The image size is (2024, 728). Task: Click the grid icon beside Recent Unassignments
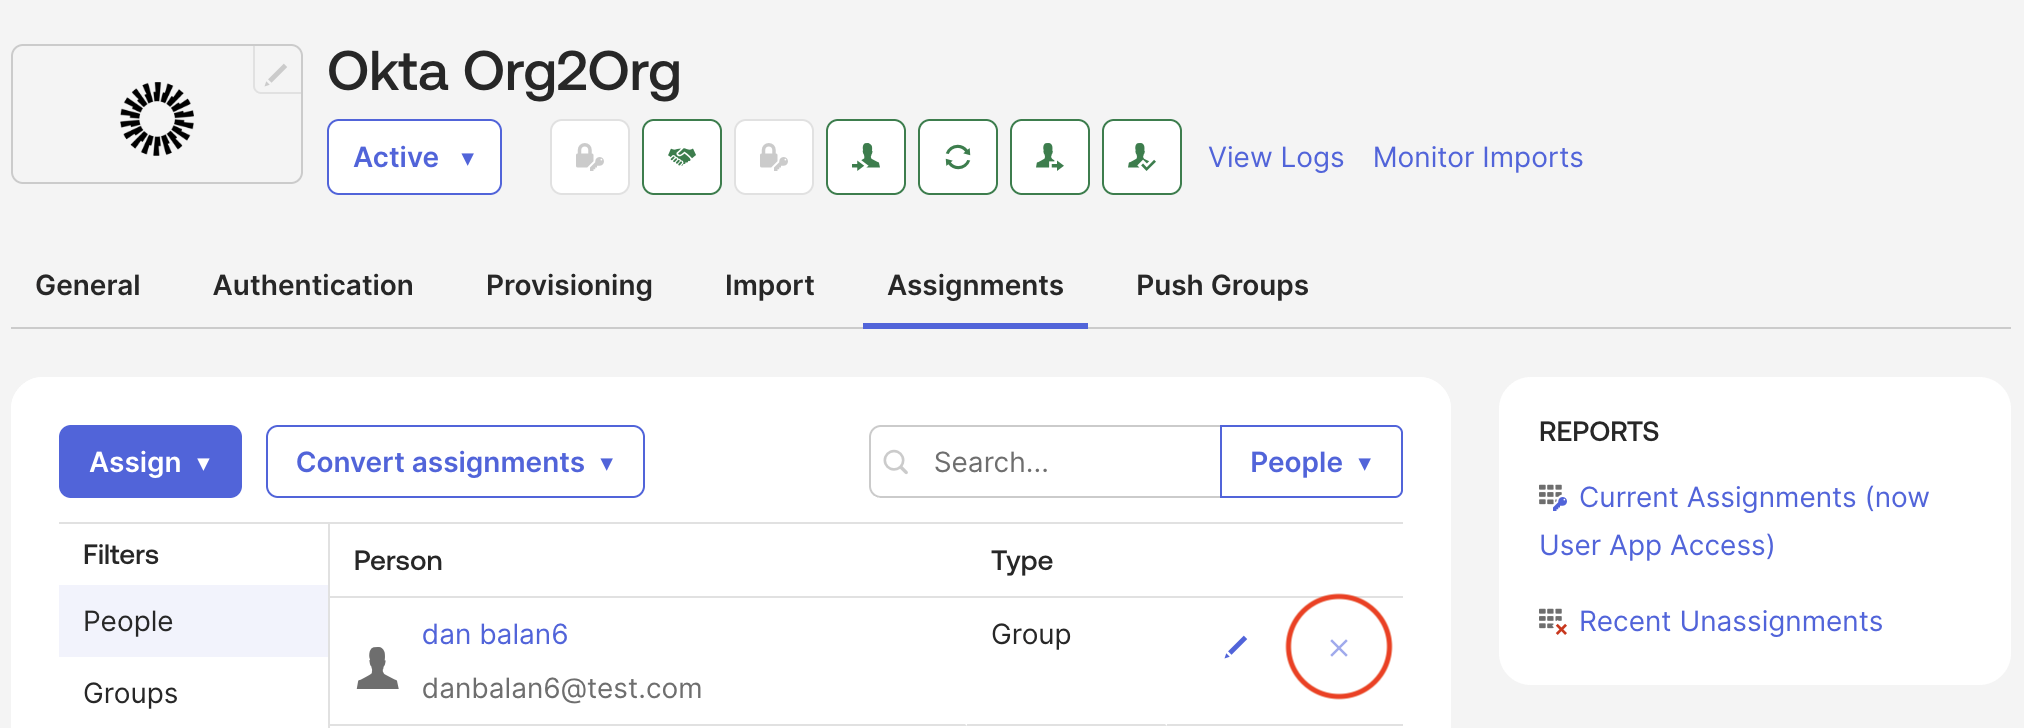tap(1552, 621)
